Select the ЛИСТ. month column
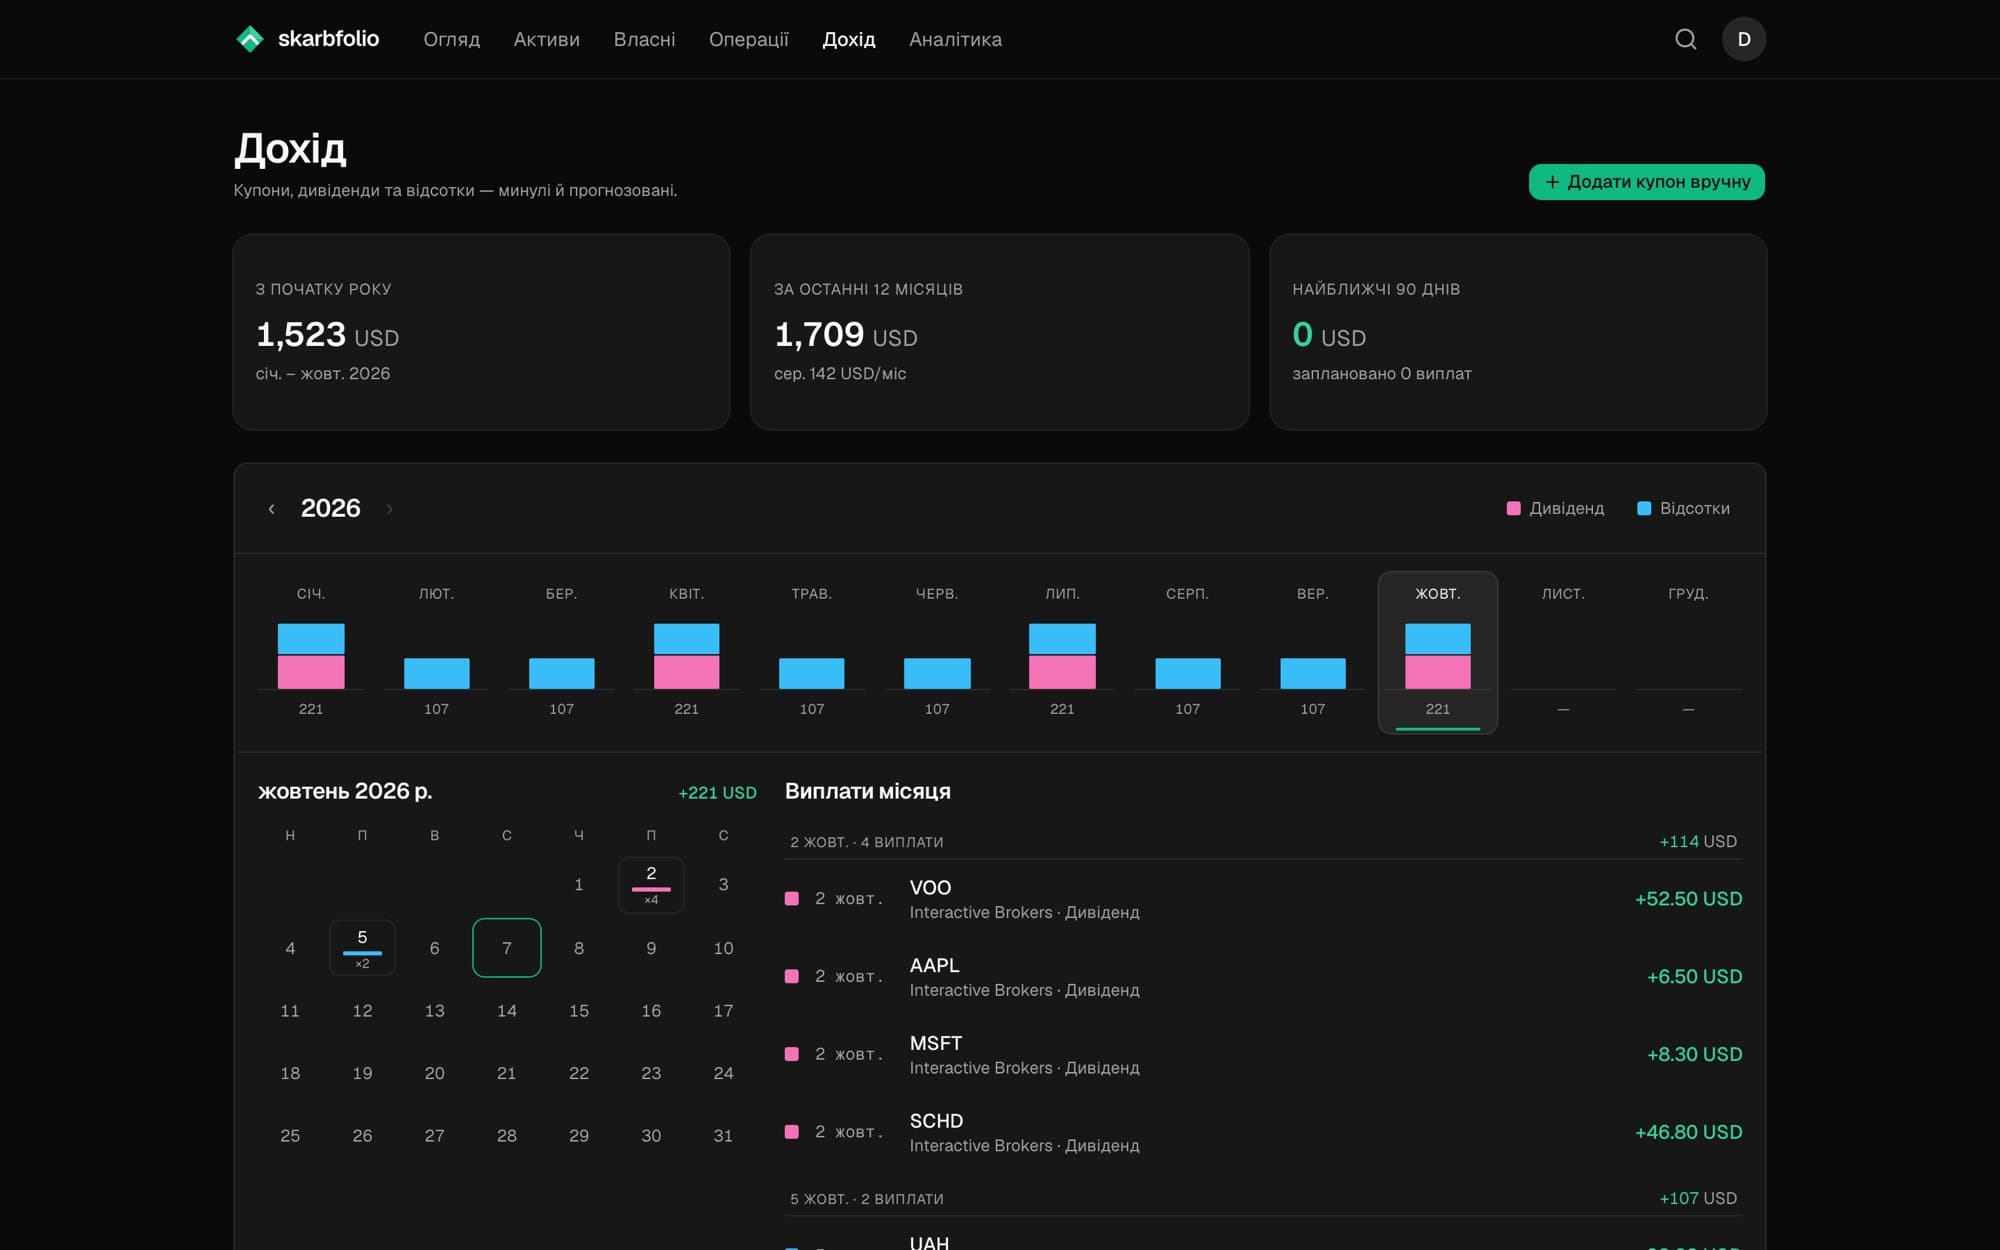Image resolution: width=2000 pixels, height=1250 pixels. [1563, 653]
